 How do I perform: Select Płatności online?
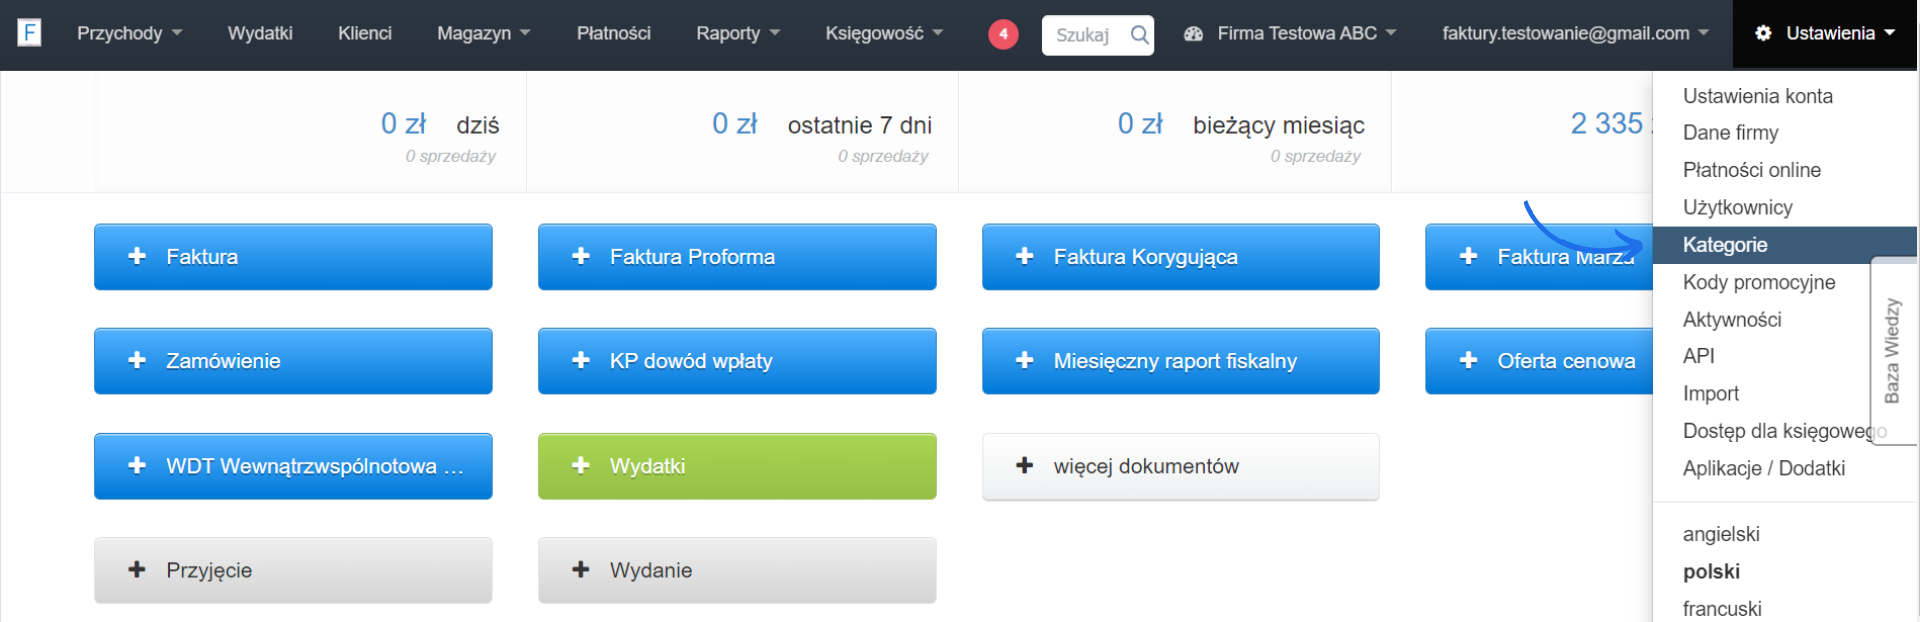coord(1752,170)
